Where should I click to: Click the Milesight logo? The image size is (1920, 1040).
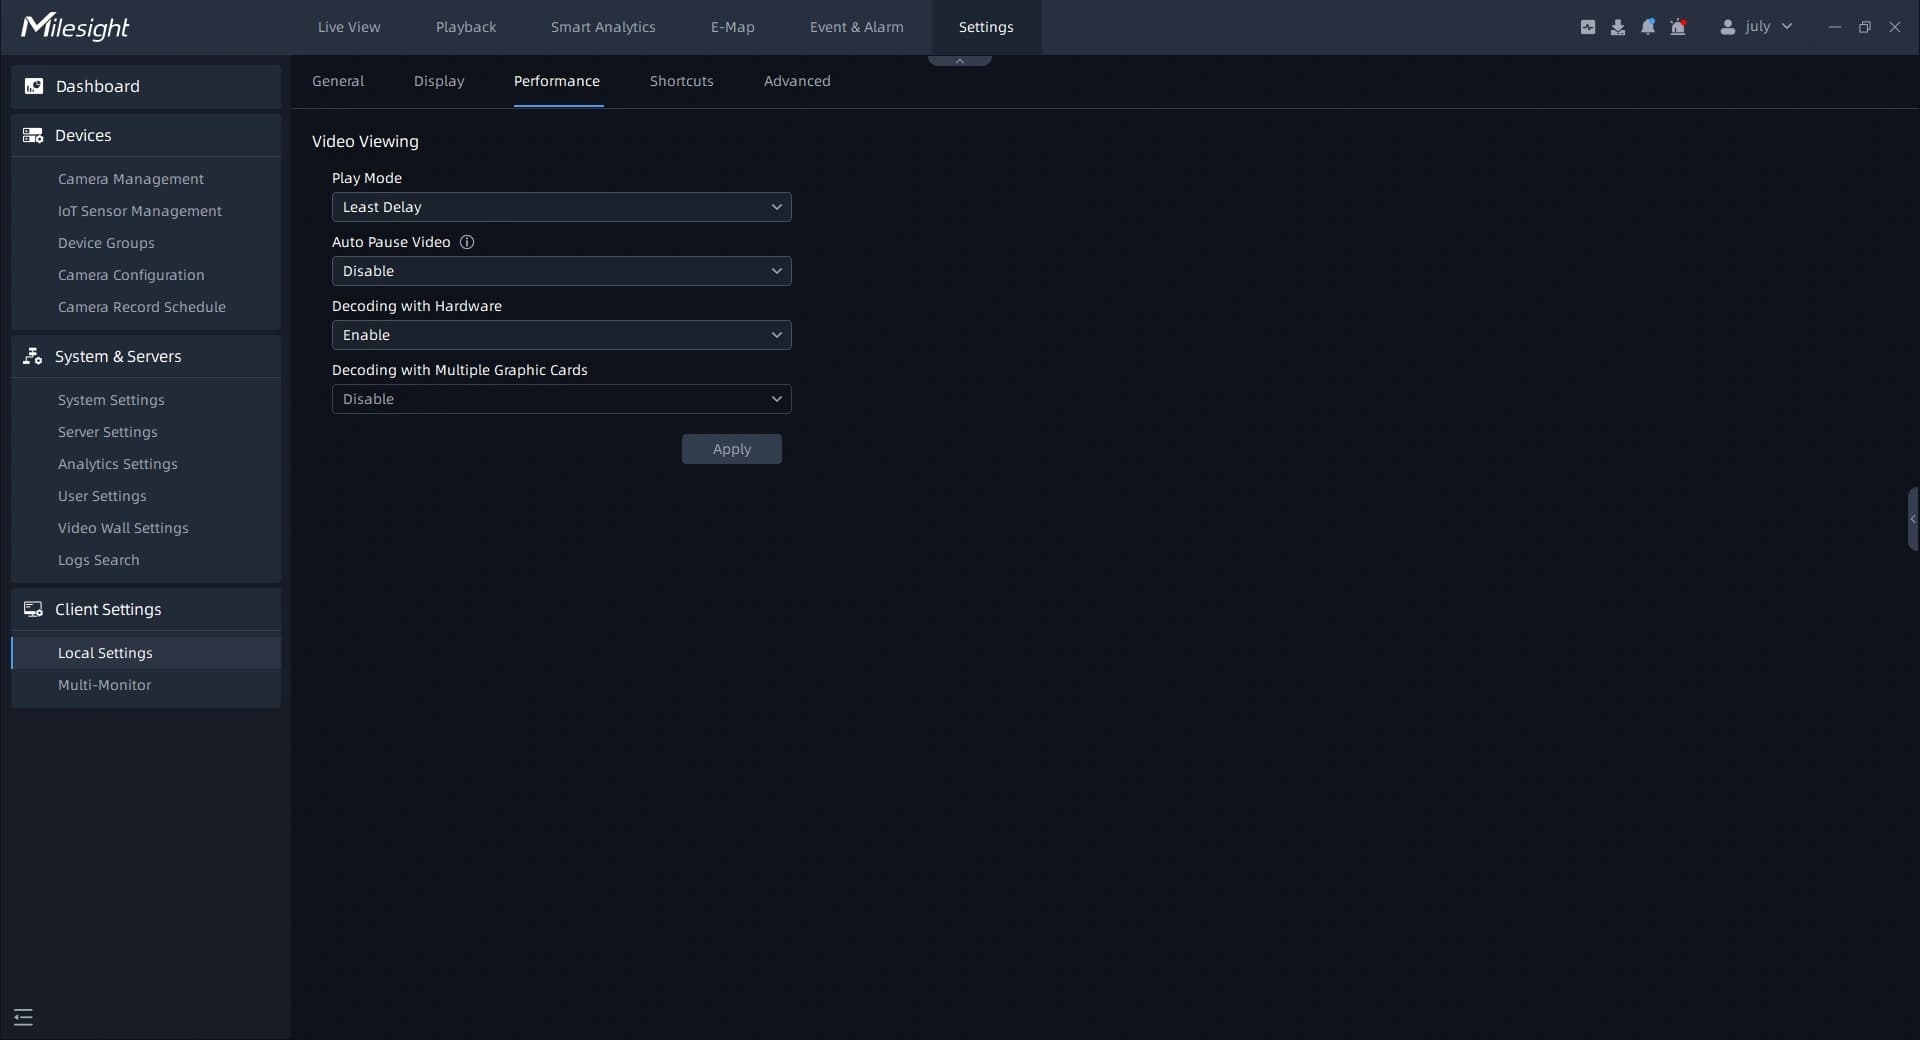[x=75, y=26]
